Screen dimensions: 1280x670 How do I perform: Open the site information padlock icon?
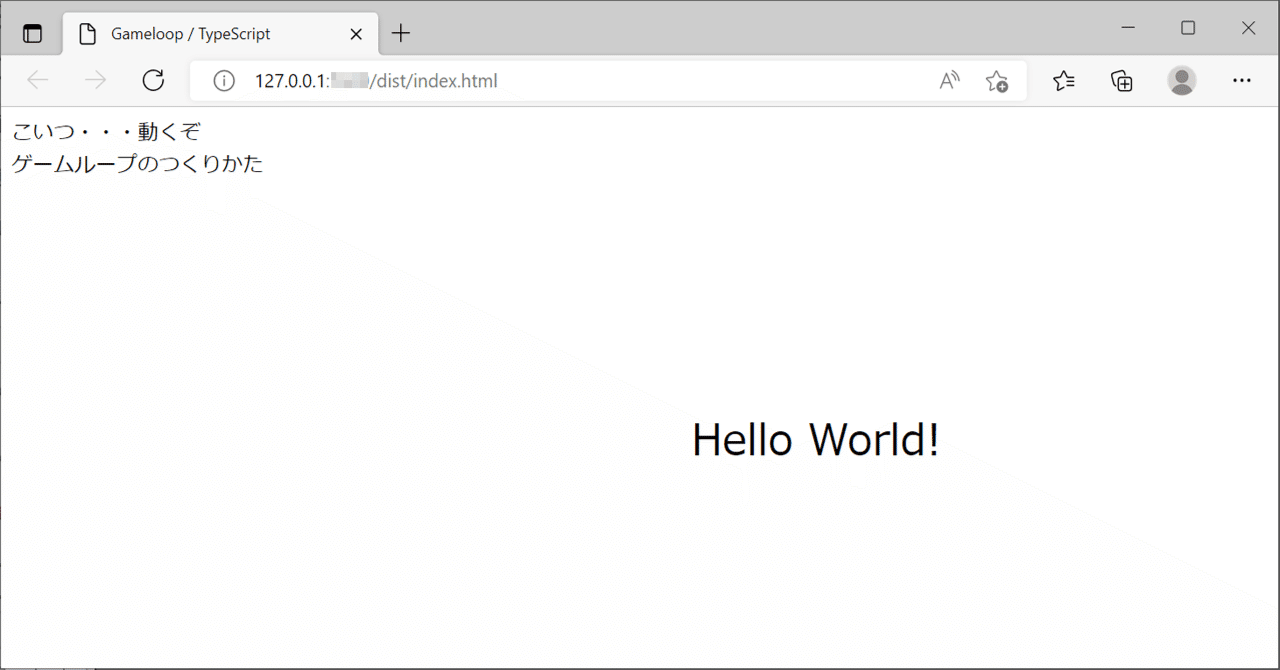(223, 80)
